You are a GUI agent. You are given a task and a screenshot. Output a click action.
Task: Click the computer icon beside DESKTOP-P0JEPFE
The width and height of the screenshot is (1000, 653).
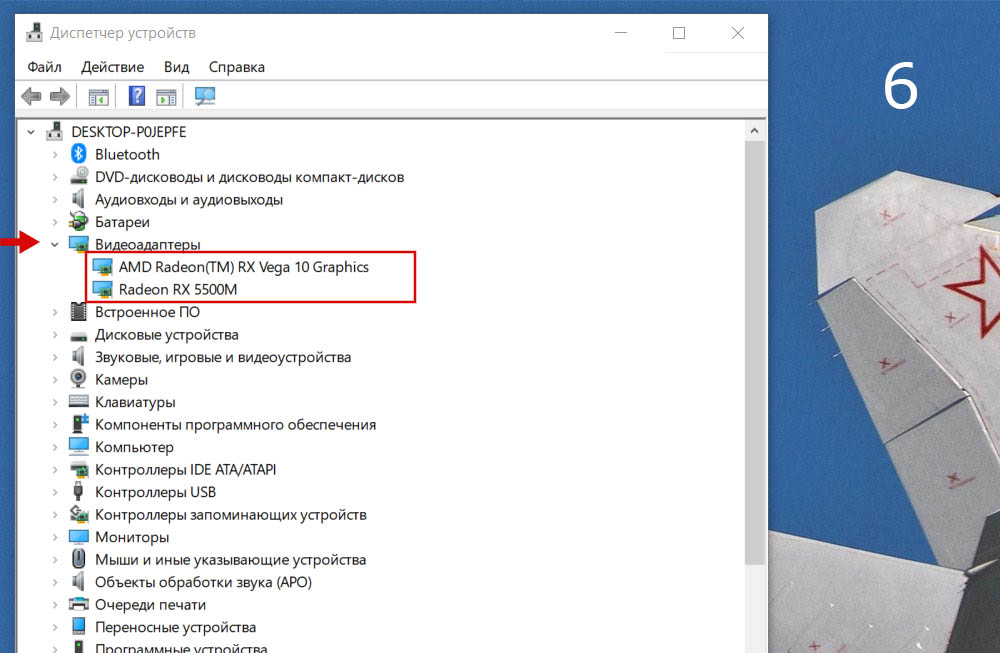point(54,131)
